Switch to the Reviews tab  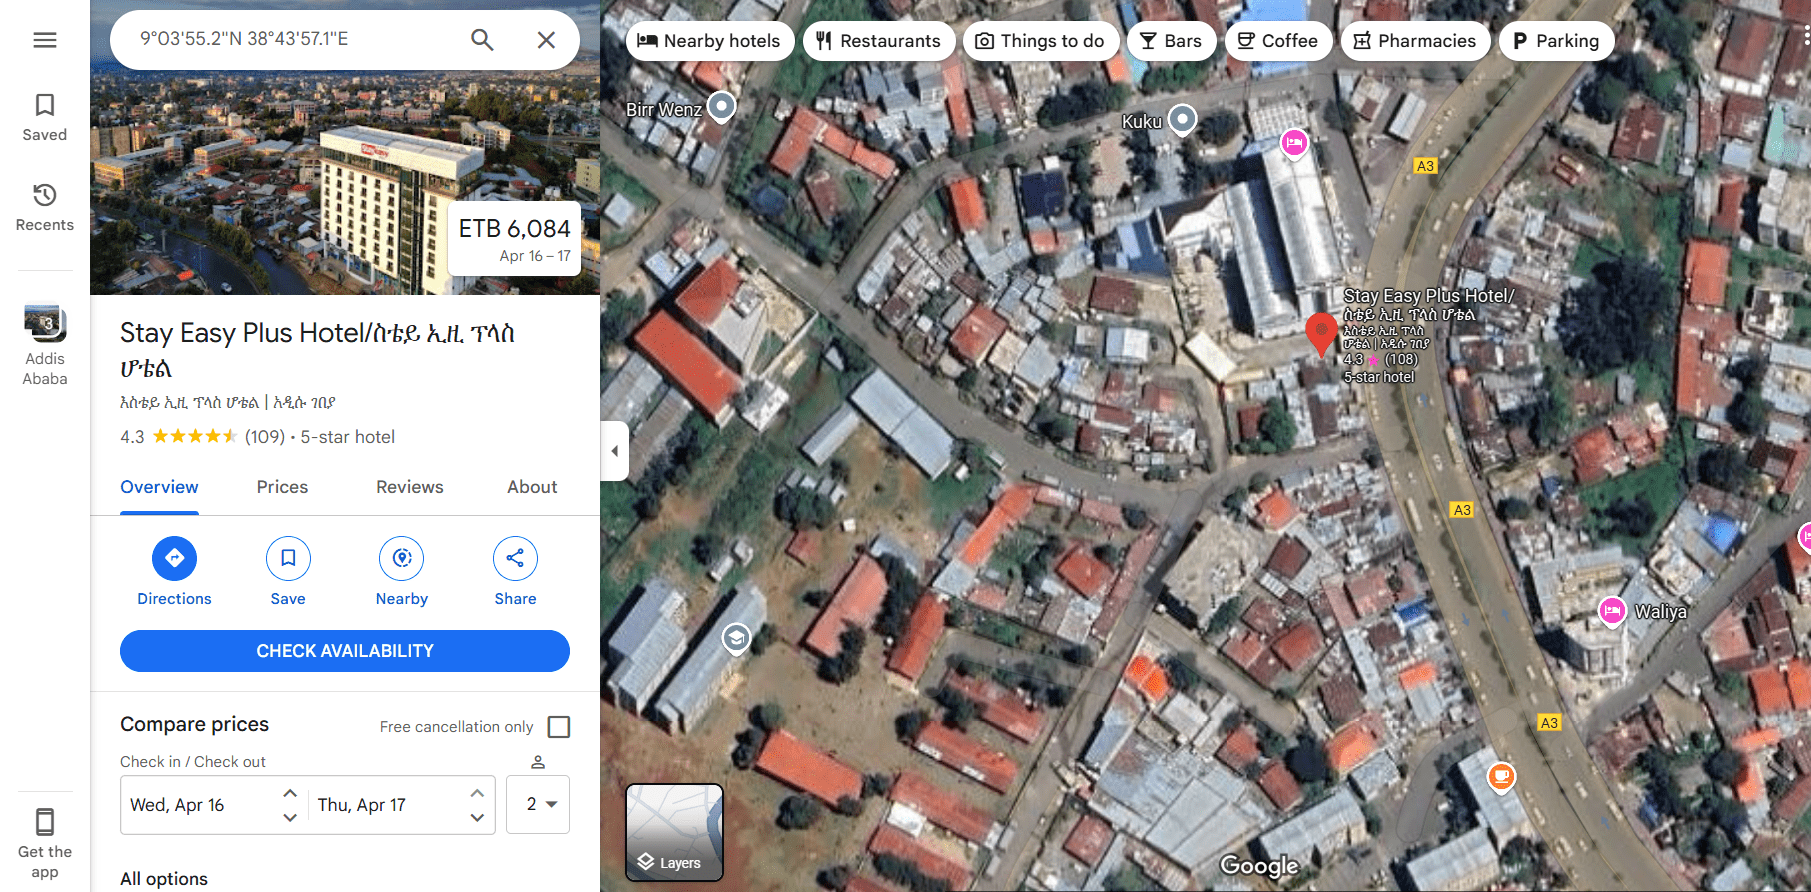click(x=409, y=487)
